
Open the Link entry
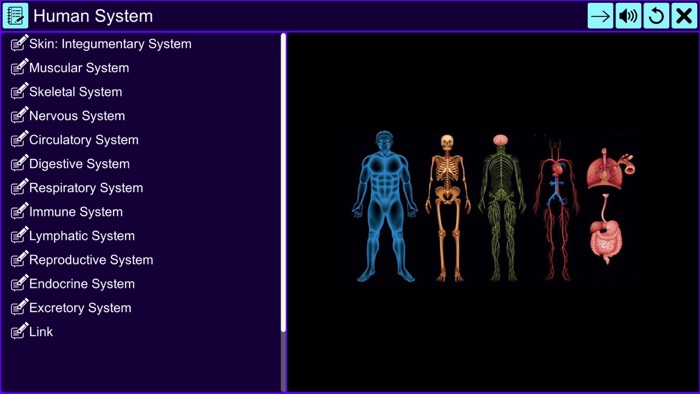pyautogui.click(x=41, y=332)
